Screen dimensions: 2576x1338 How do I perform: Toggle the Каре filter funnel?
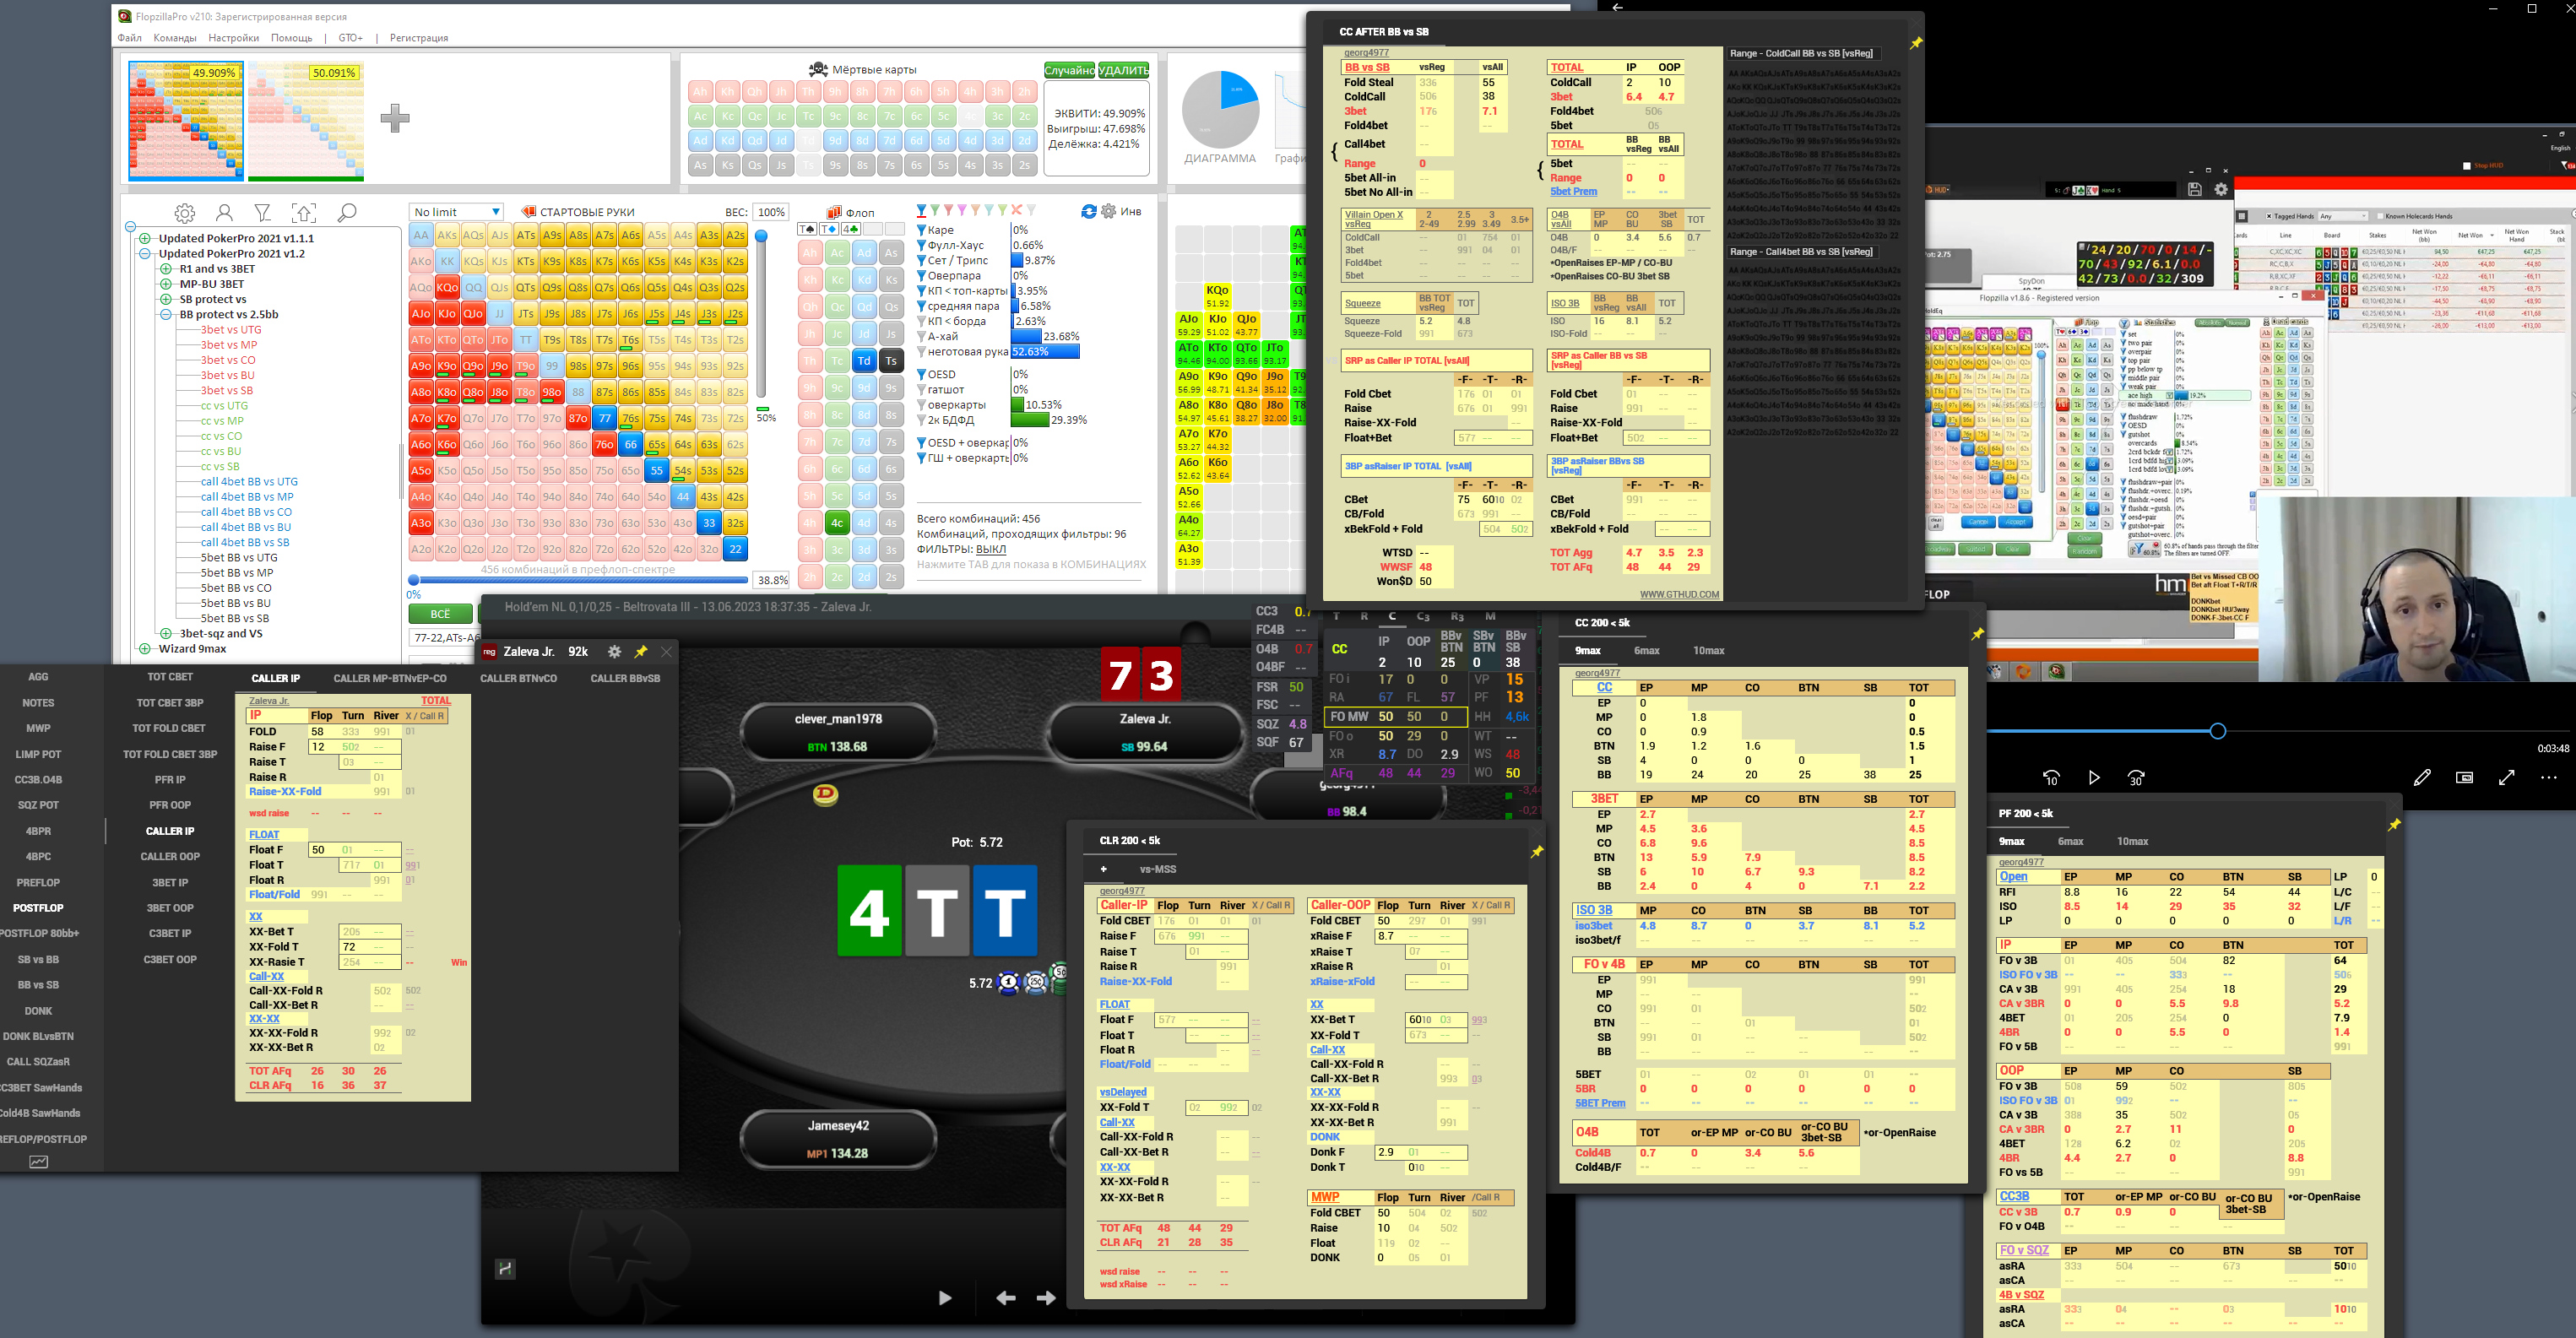(x=921, y=230)
